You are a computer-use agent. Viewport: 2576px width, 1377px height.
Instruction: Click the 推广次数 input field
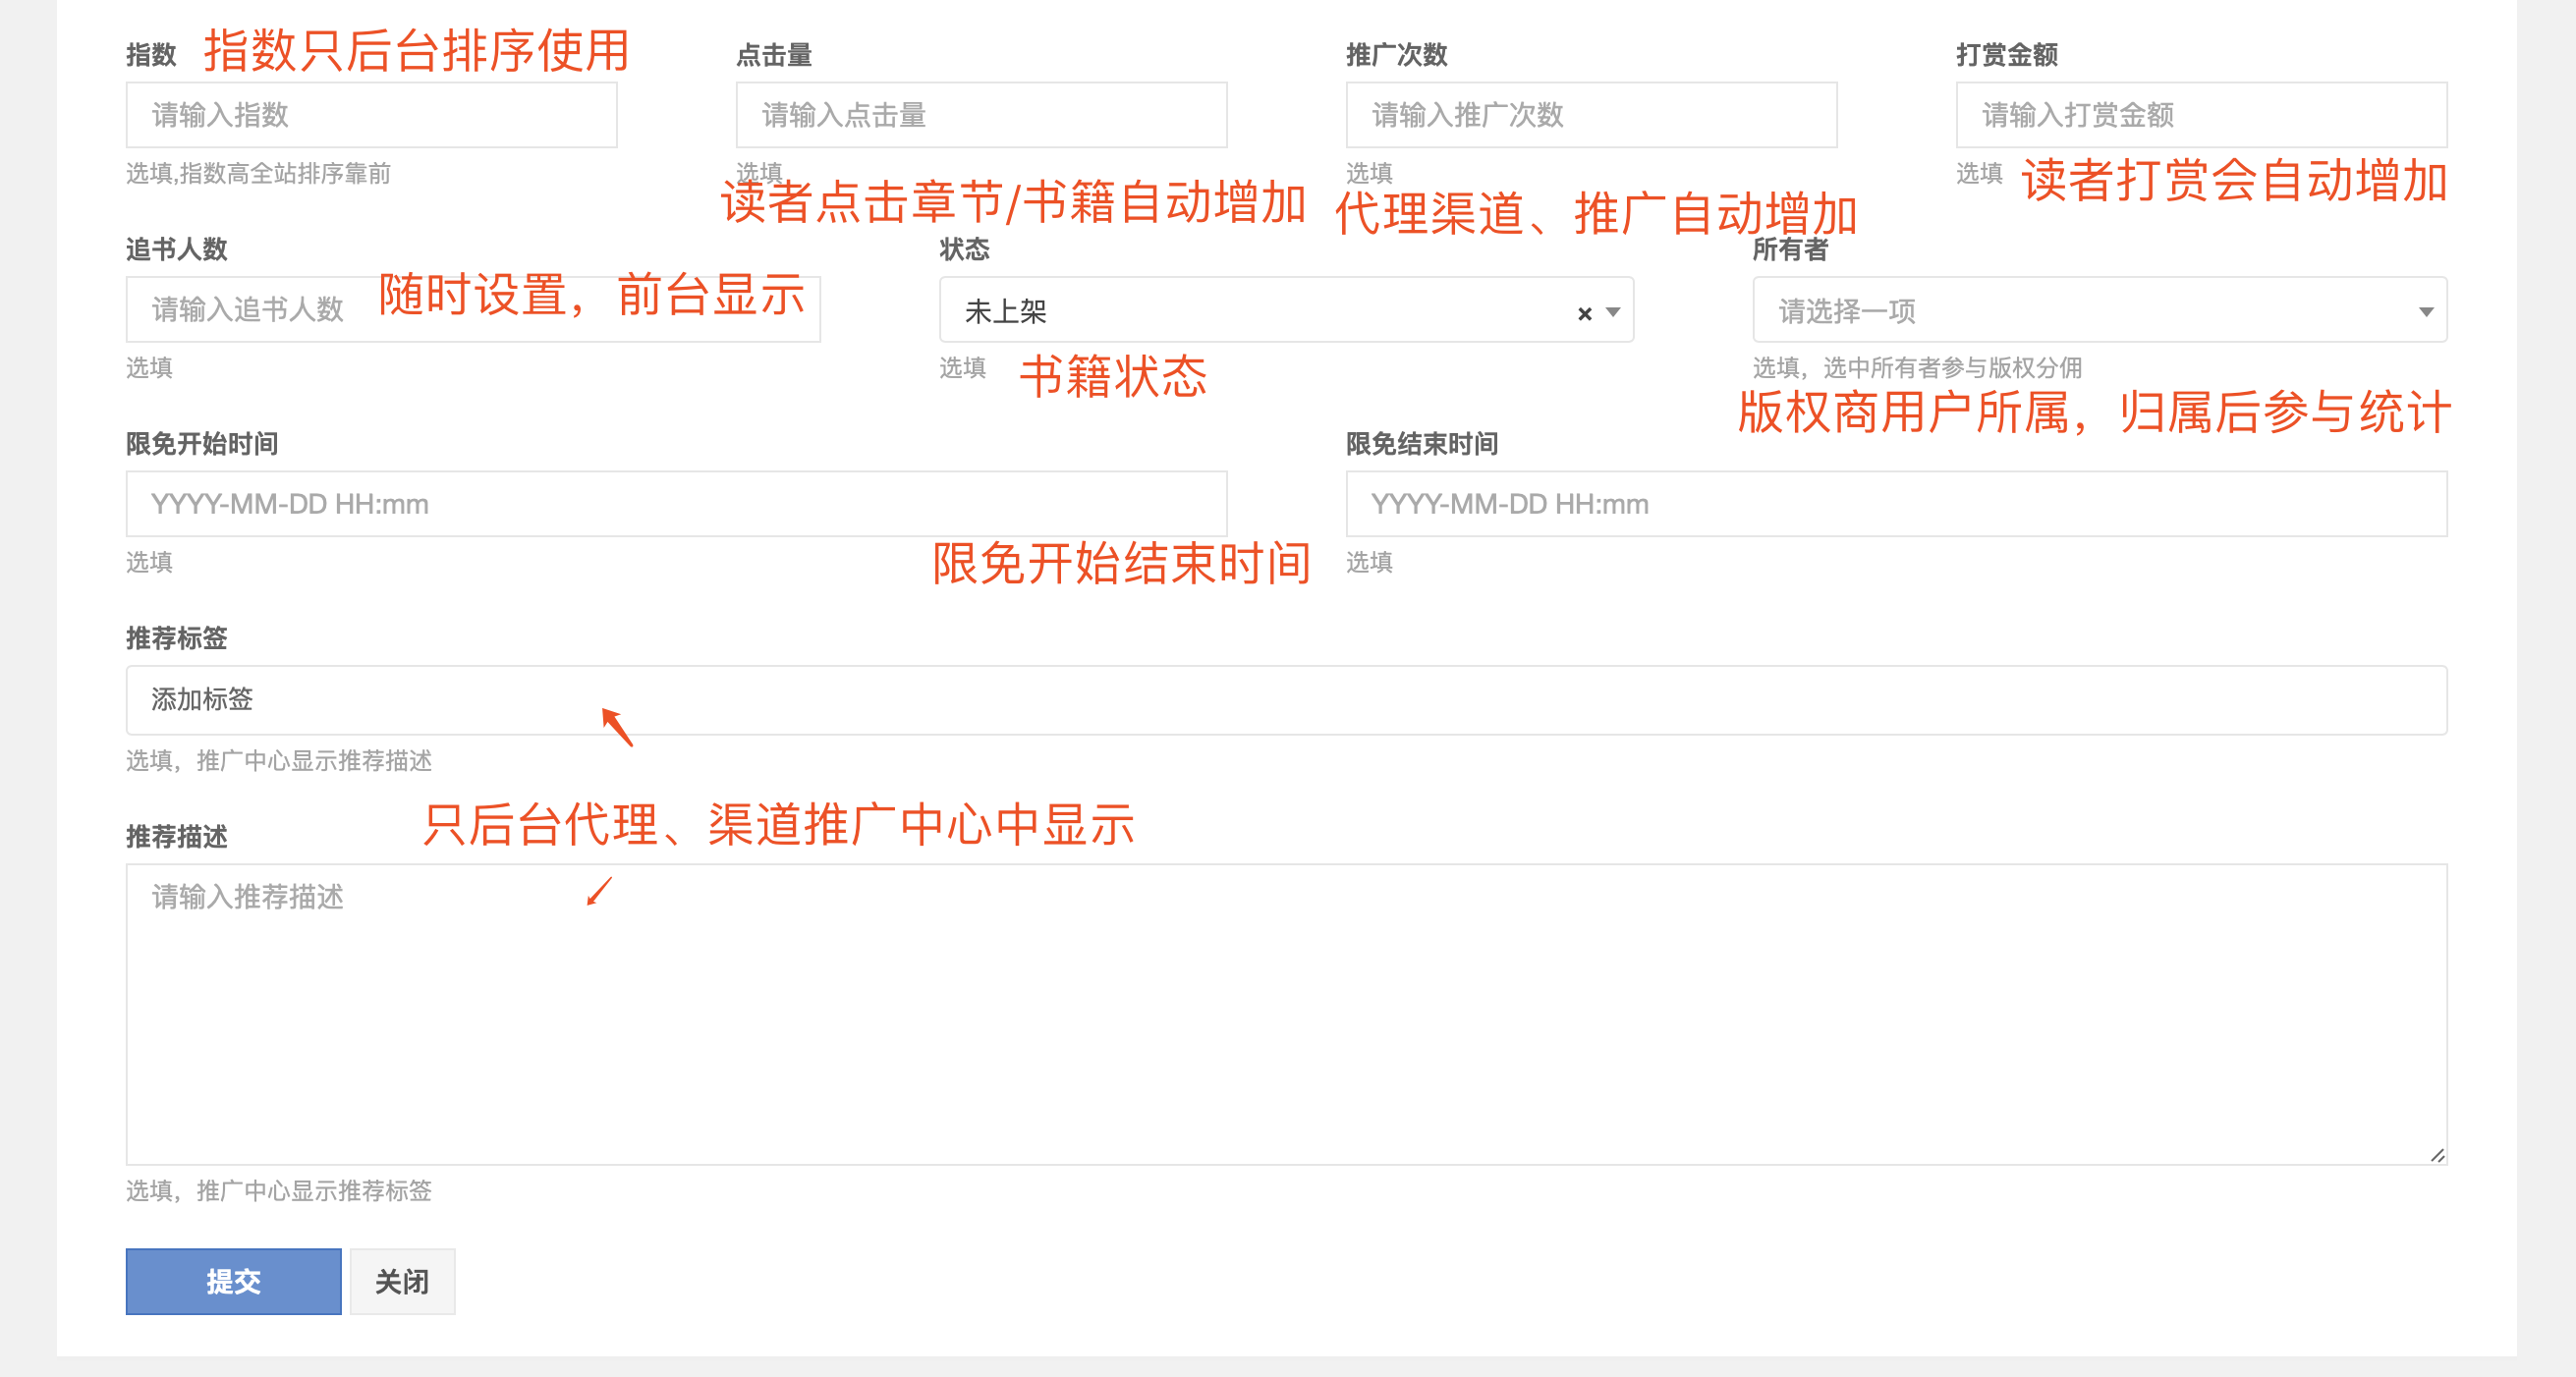pos(1591,115)
